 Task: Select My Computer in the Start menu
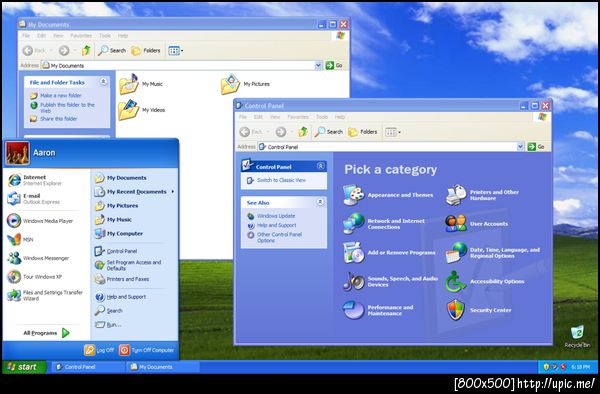[119, 233]
